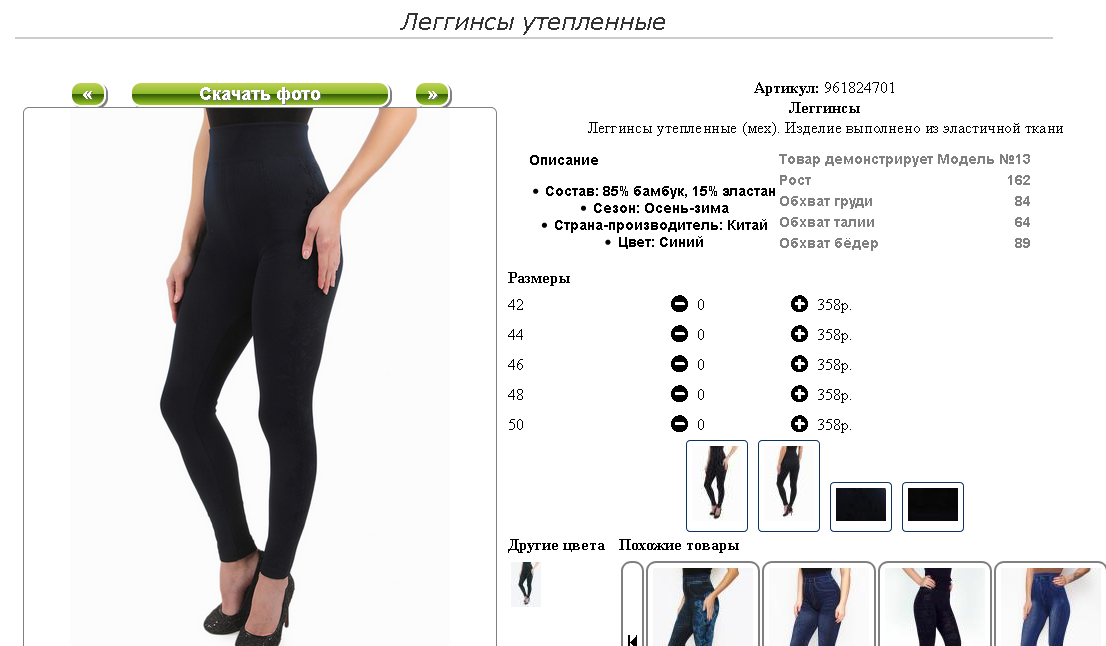Increase quantity for size 46
This screenshot has width=1106, height=646.
pos(799,364)
